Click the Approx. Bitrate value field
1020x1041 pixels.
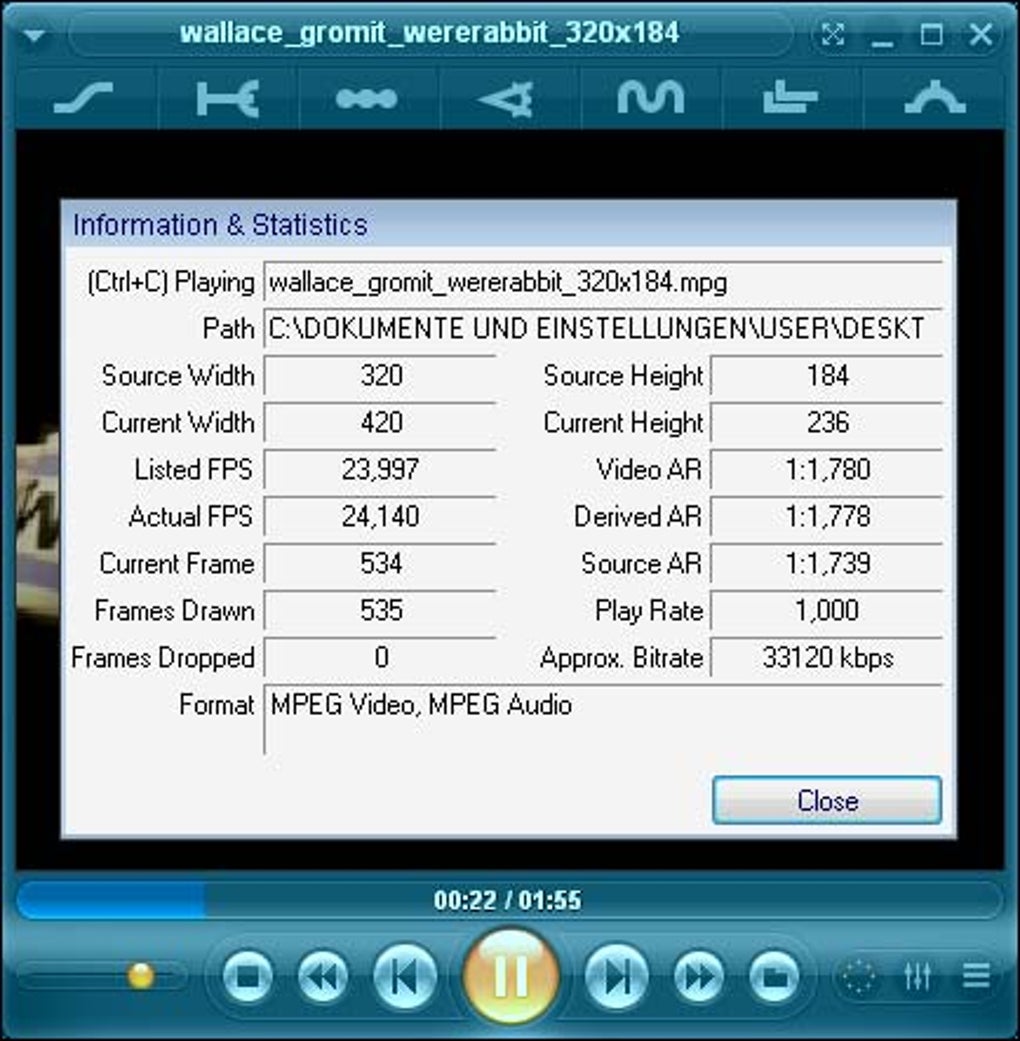point(826,658)
